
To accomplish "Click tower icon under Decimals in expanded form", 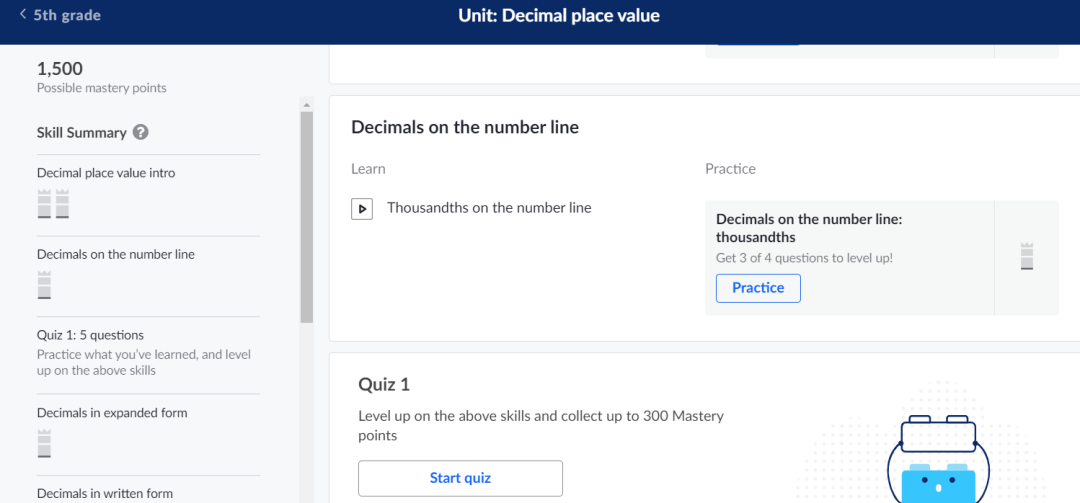I will click(x=44, y=443).
